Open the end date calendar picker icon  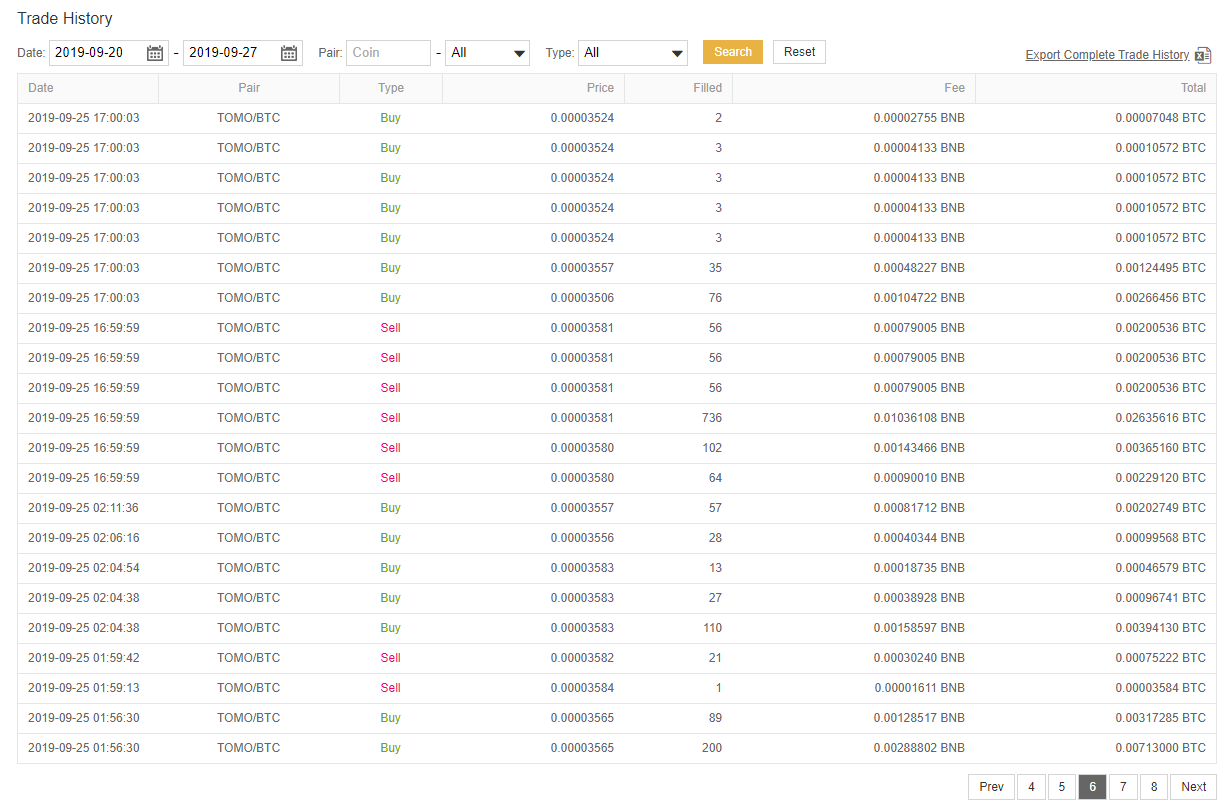click(289, 53)
